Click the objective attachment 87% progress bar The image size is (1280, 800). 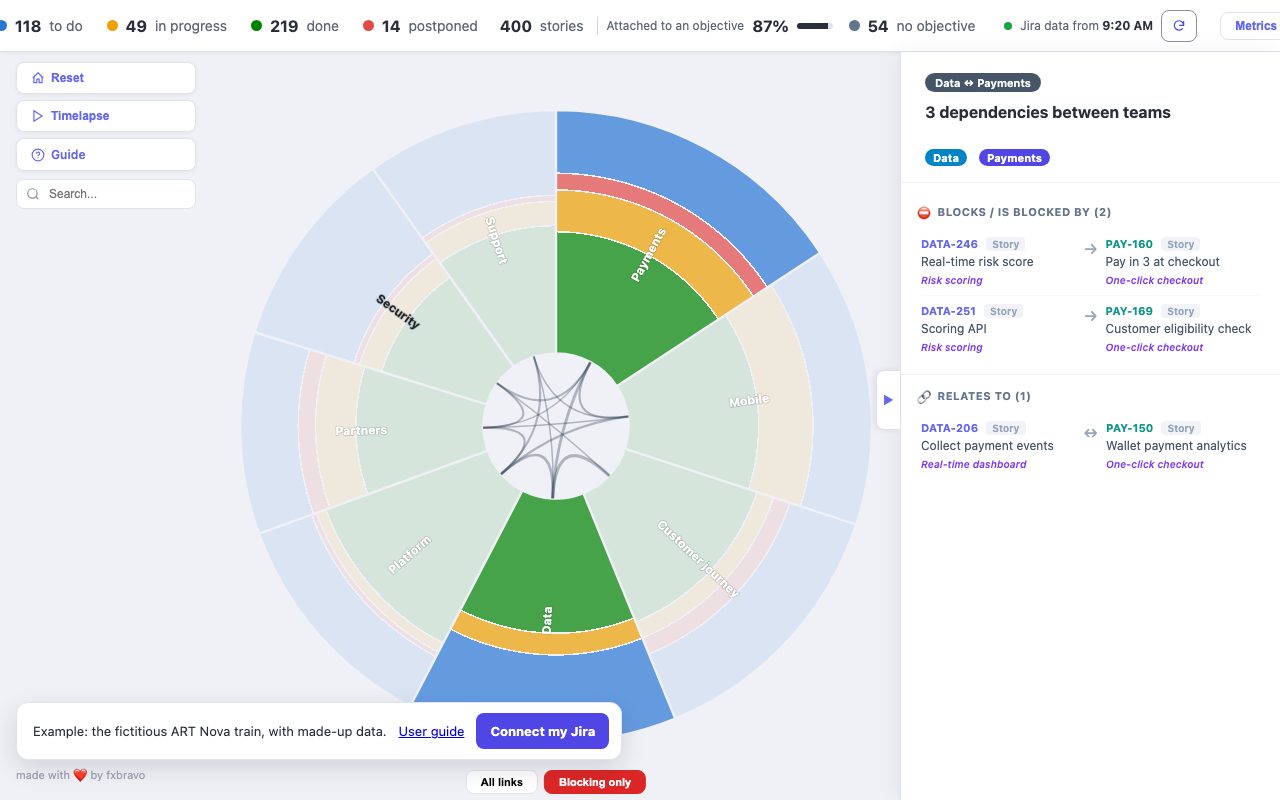pos(815,26)
